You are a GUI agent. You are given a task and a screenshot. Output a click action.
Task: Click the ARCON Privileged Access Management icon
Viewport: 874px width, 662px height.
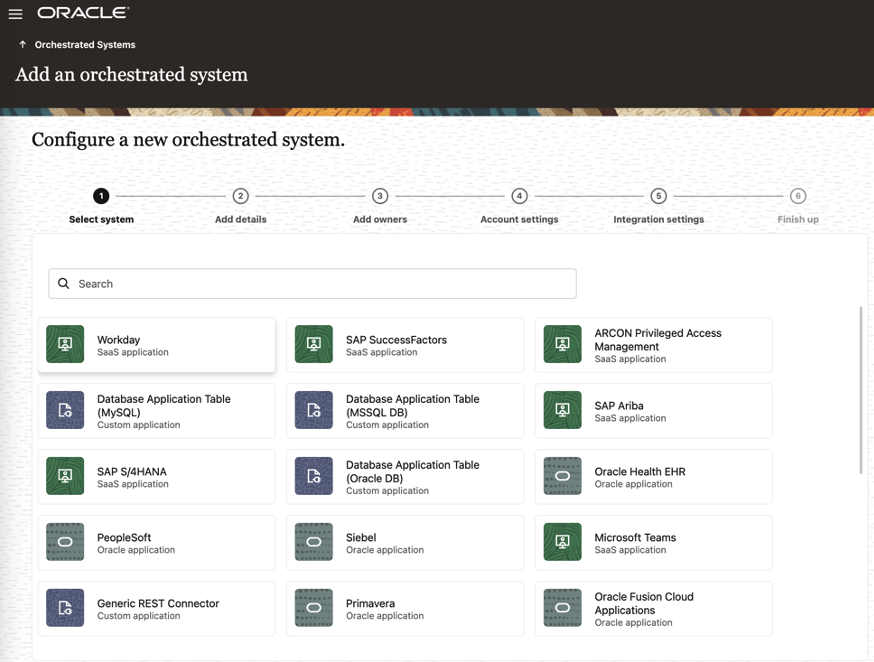[x=562, y=345]
